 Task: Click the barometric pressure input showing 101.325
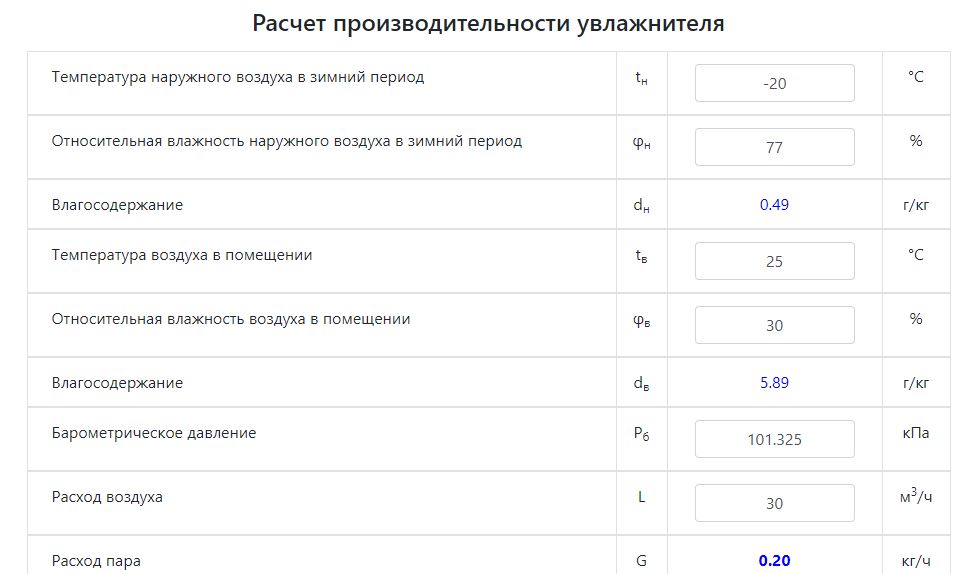(x=774, y=439)
